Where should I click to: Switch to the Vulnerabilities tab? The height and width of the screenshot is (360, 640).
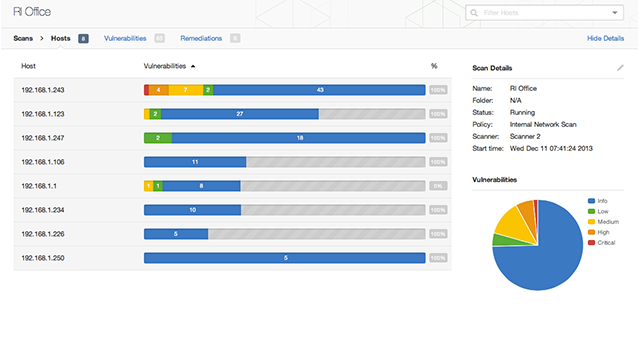125,38
